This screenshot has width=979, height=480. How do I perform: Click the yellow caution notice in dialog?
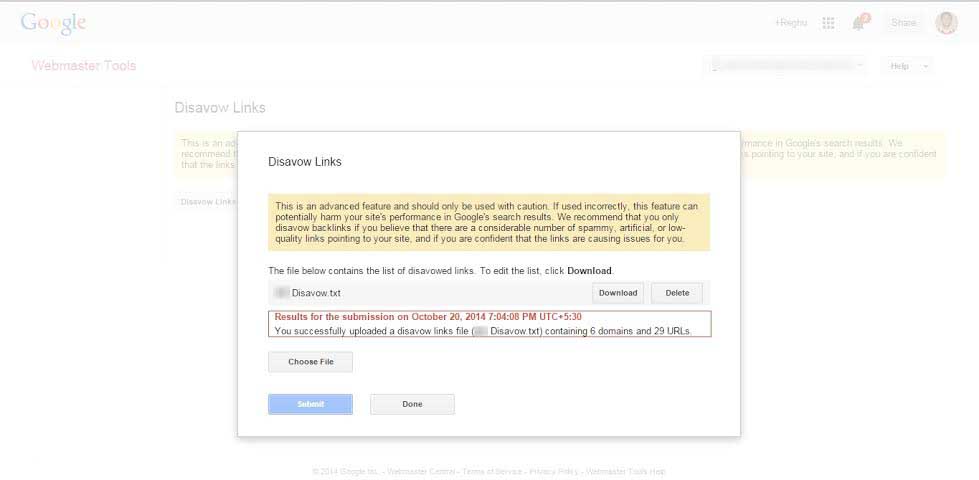489,222
